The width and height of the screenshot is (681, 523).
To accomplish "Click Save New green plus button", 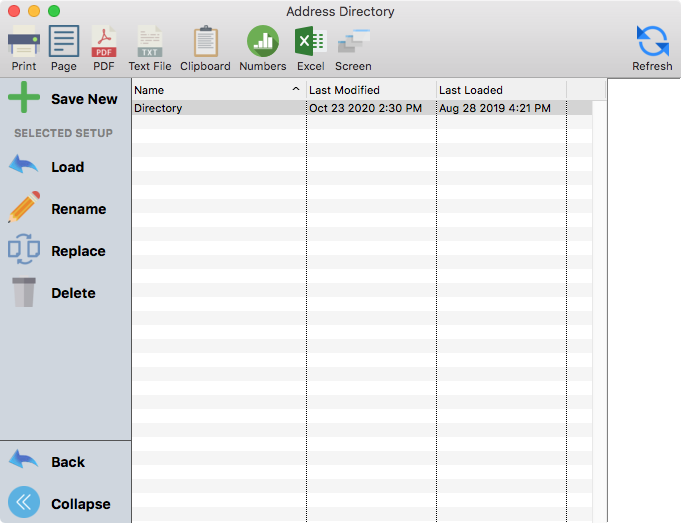I will pyautogui.click(x=64, y=99).
